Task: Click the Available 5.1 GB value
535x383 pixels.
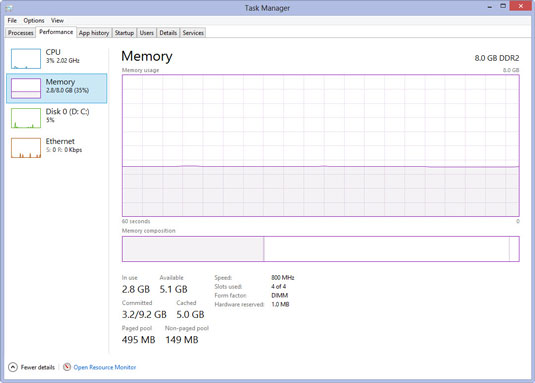Action: [x=173, y=289]
